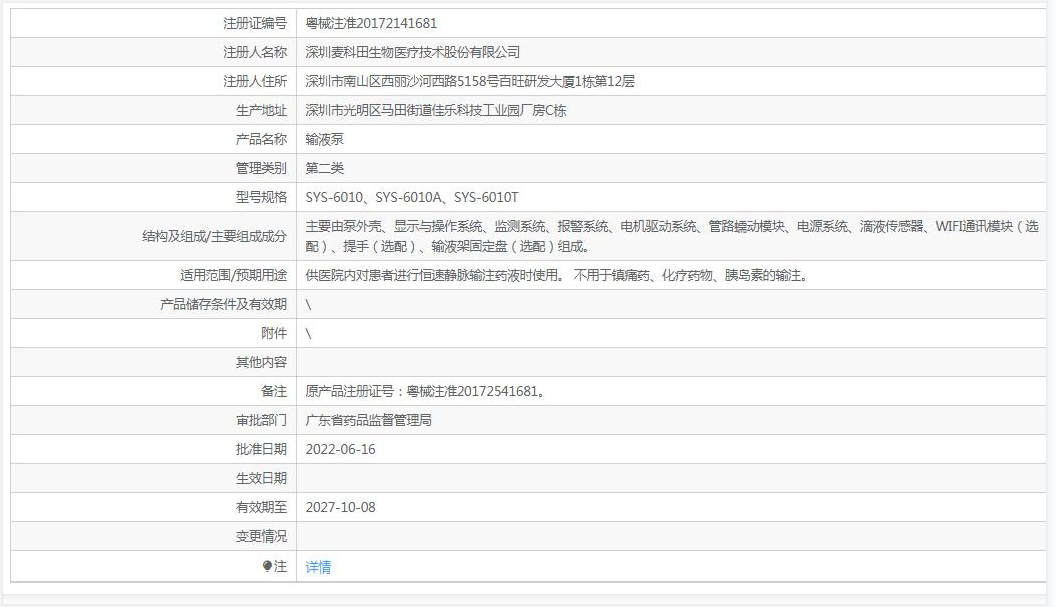Click registration number 粤械注准20172141681
This screenshot has height=607, width=1056.
tap(371, 23)
